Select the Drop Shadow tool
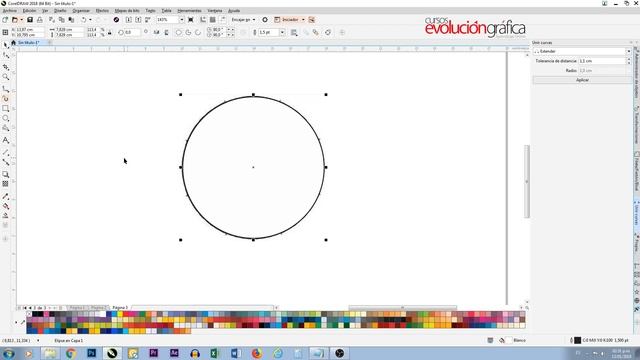The image size is (640, 360). [x=6, y=174]
